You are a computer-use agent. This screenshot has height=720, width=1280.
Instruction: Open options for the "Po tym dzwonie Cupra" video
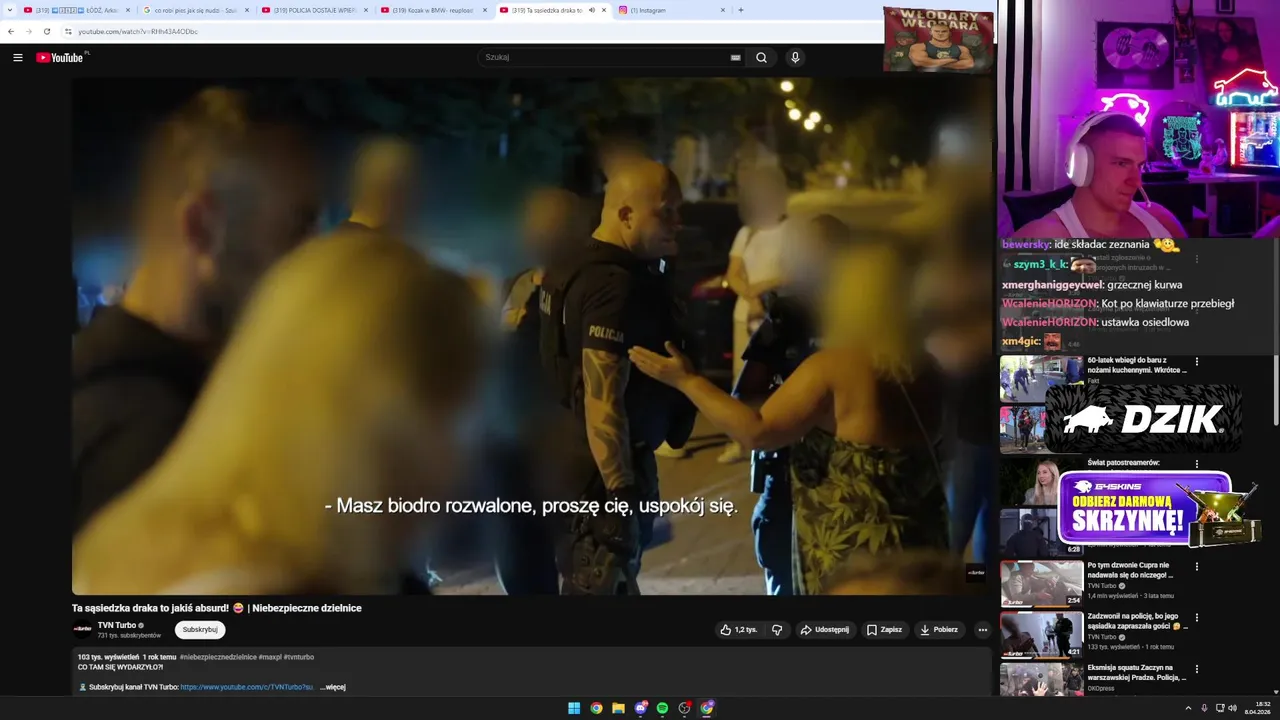pos(1196,567)
